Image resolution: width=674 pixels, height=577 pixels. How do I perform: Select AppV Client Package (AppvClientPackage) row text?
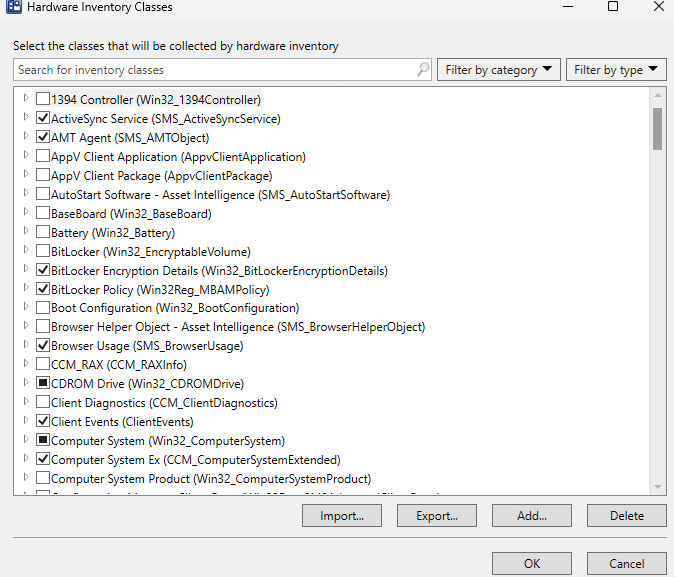point(162,176)
